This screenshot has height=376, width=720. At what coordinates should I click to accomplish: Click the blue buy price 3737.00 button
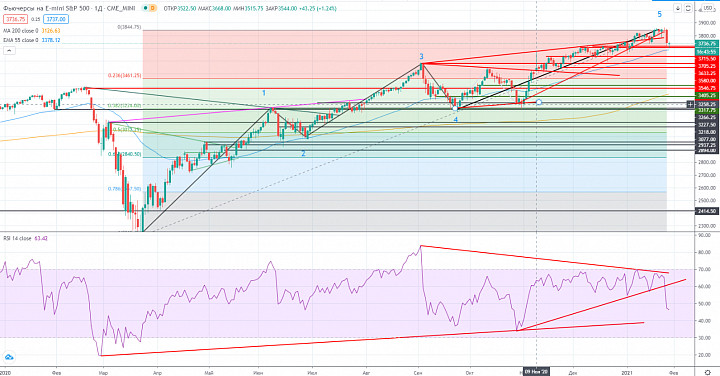(56, 19)
